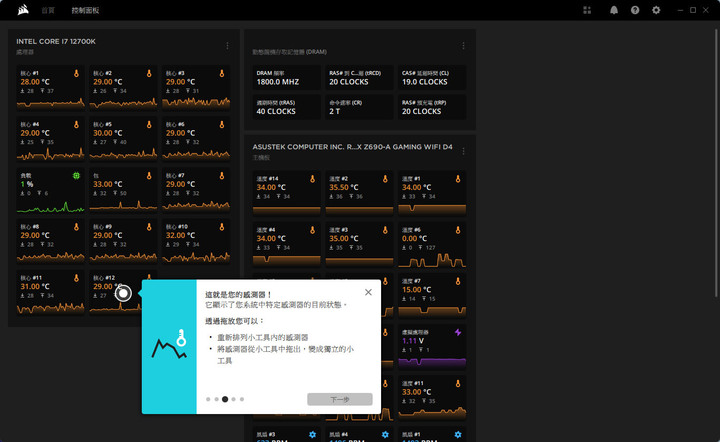Image resolution: width=720 pixels, height=442 pixels.
Task: Click the temperature #6 0.00 °C thermometer icon
Action: (x=458, y=230)
